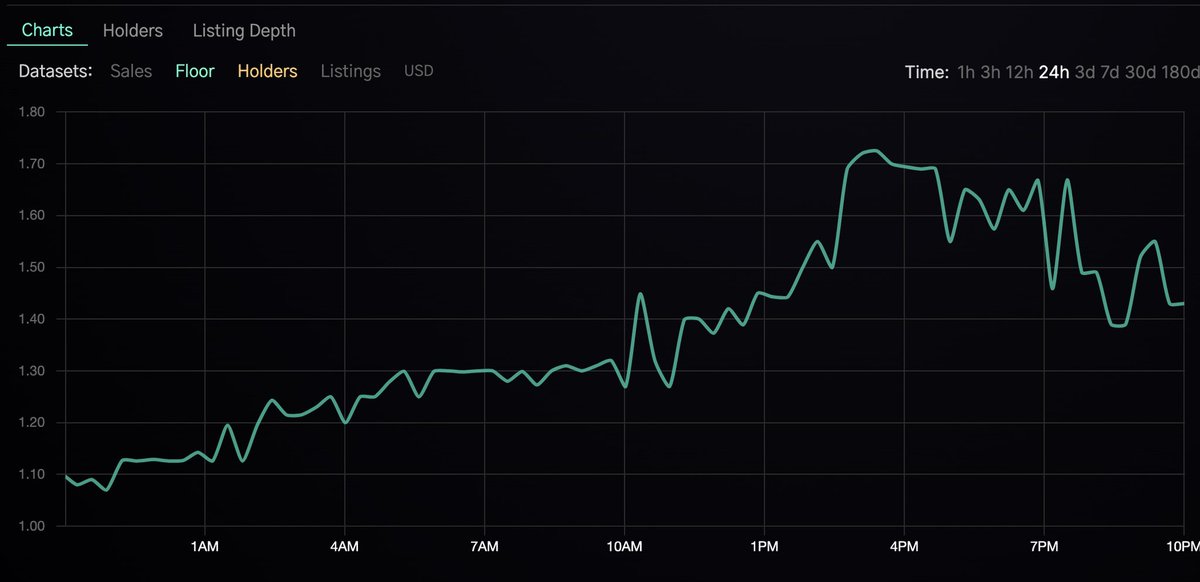Click the 1PM x-axis label
Viewport: 1200px width, 582px height.
(x=764, y=547)
